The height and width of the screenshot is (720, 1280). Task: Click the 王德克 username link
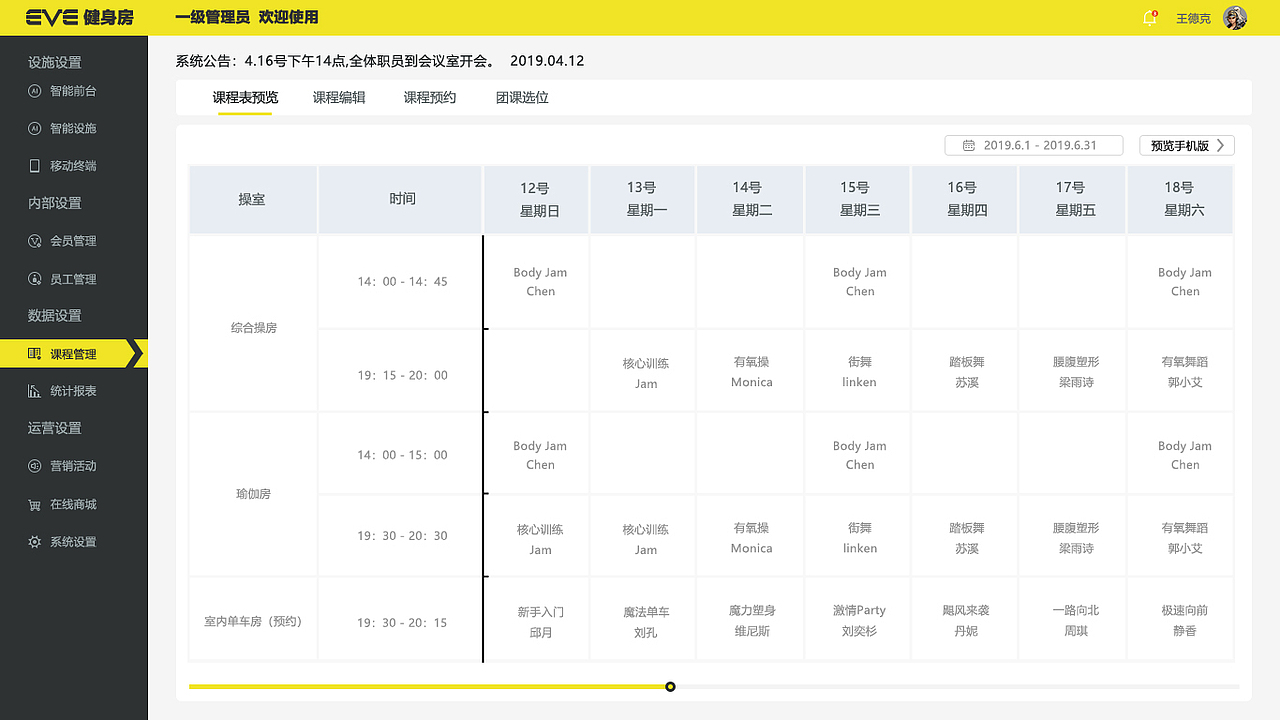[1193, 19]
